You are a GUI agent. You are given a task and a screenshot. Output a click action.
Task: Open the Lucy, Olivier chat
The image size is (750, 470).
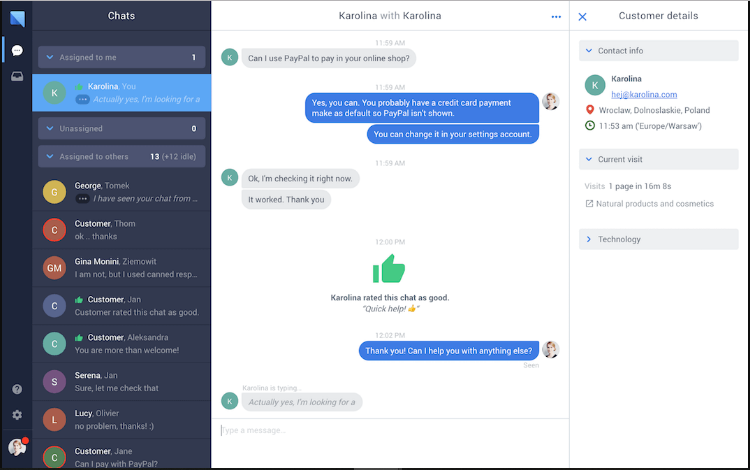(x=121, y=419)
